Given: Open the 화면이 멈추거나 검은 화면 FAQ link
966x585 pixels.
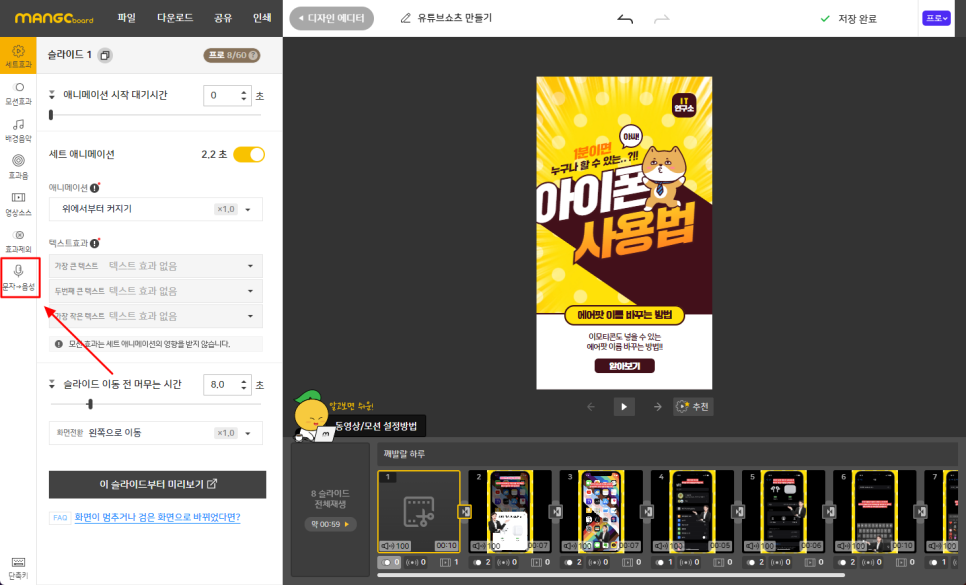Looking at the screenshot, I should (x=157, y=517).
